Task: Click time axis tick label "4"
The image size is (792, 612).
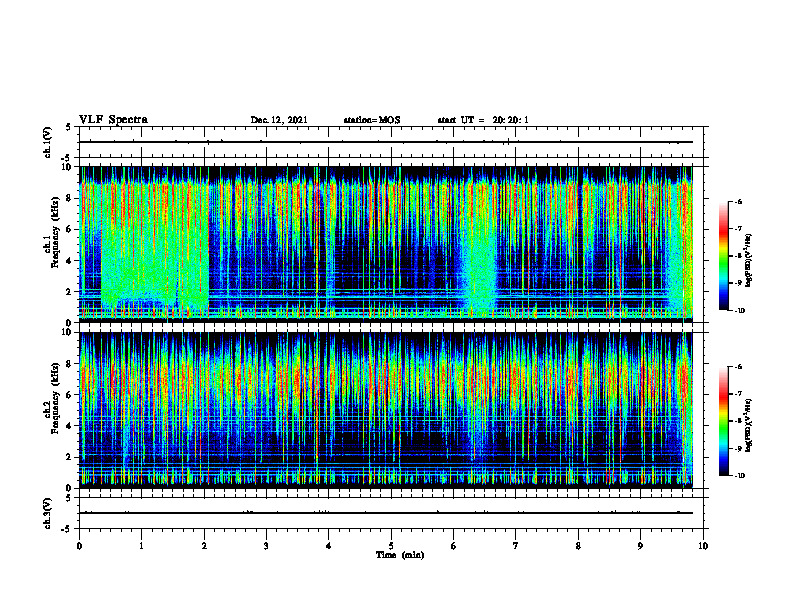Action: pos(329,546)
